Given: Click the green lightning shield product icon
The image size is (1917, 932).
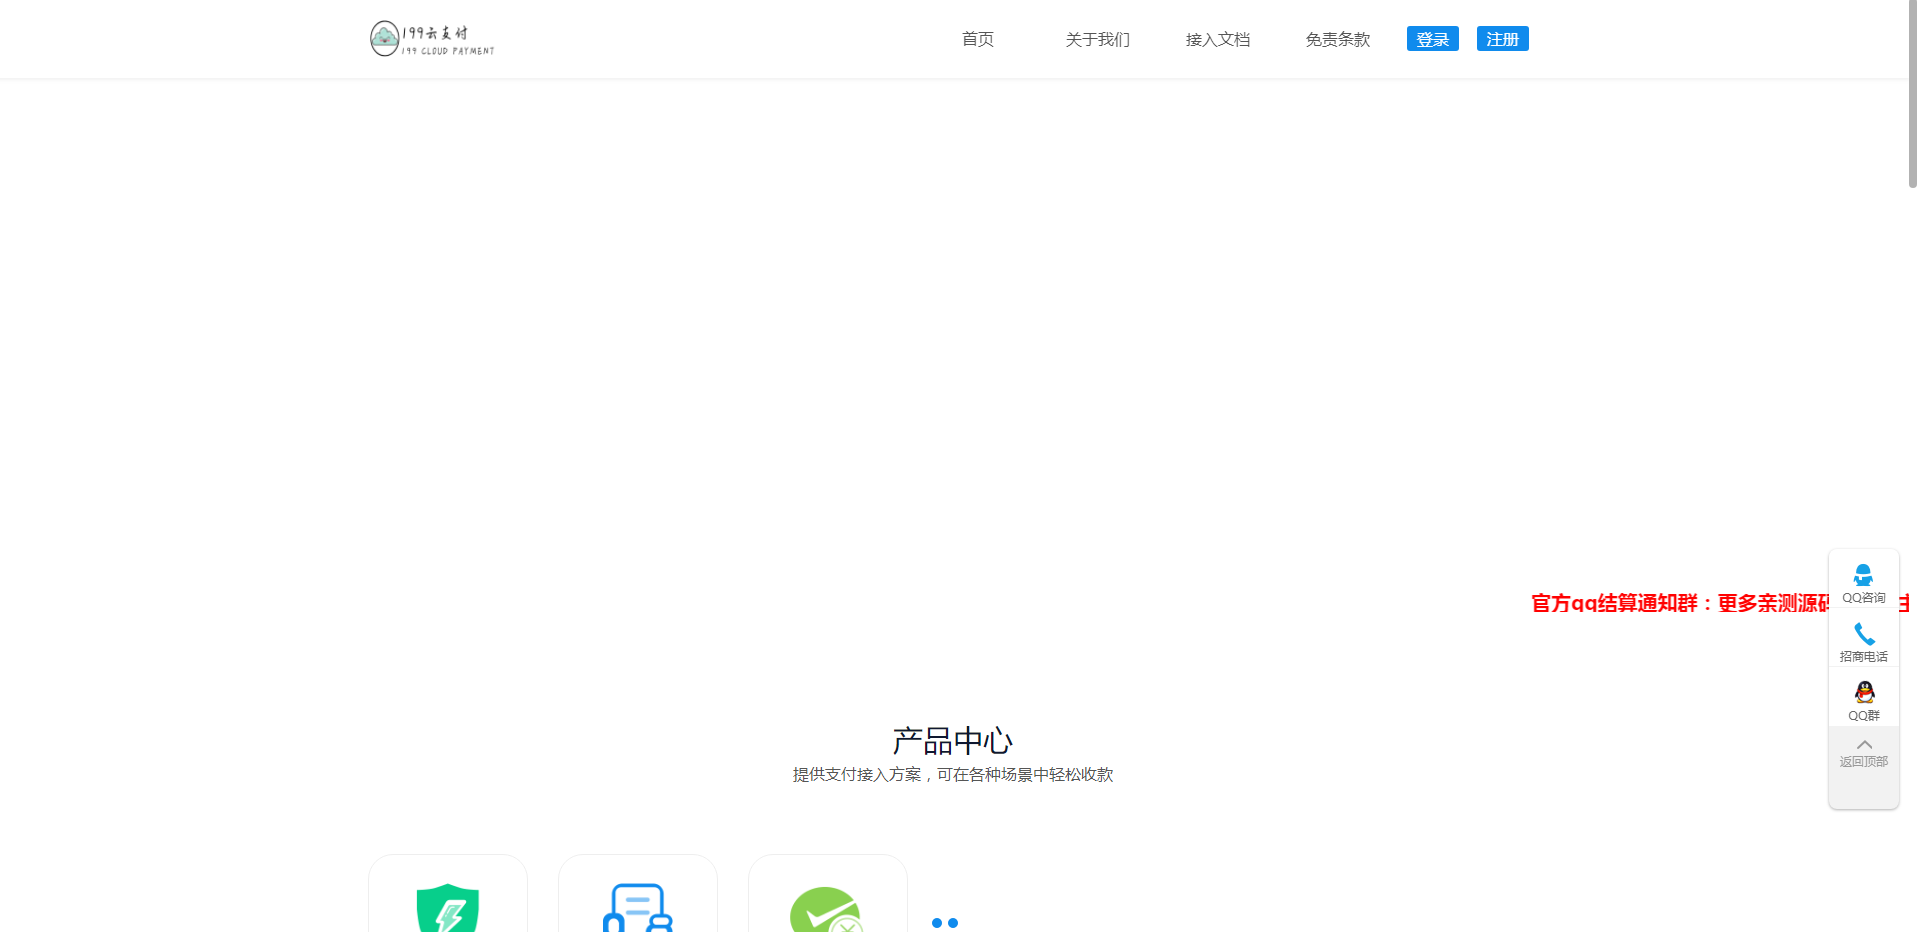Looking at the screenshot, I should click(448, 908).
